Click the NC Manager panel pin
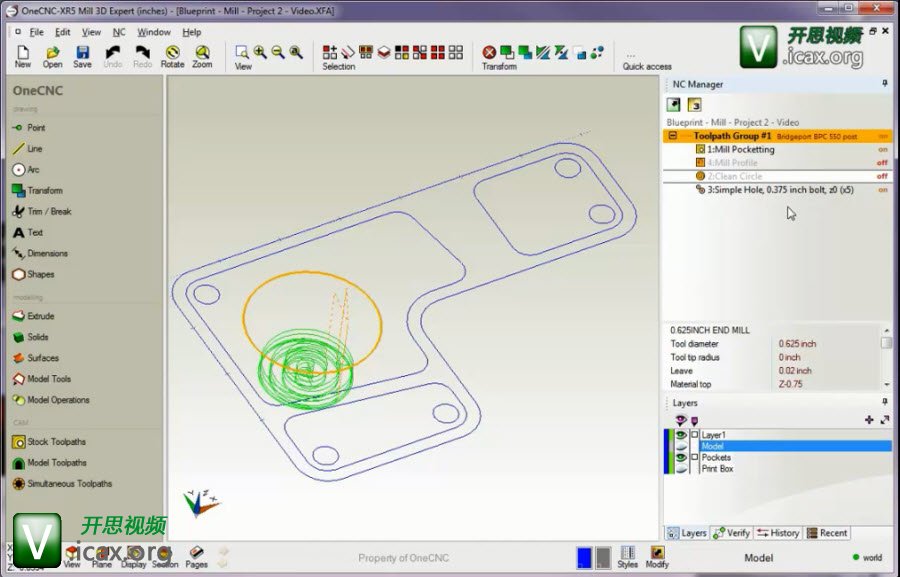Viewport: 900px width, 577px height. (884, 84)
